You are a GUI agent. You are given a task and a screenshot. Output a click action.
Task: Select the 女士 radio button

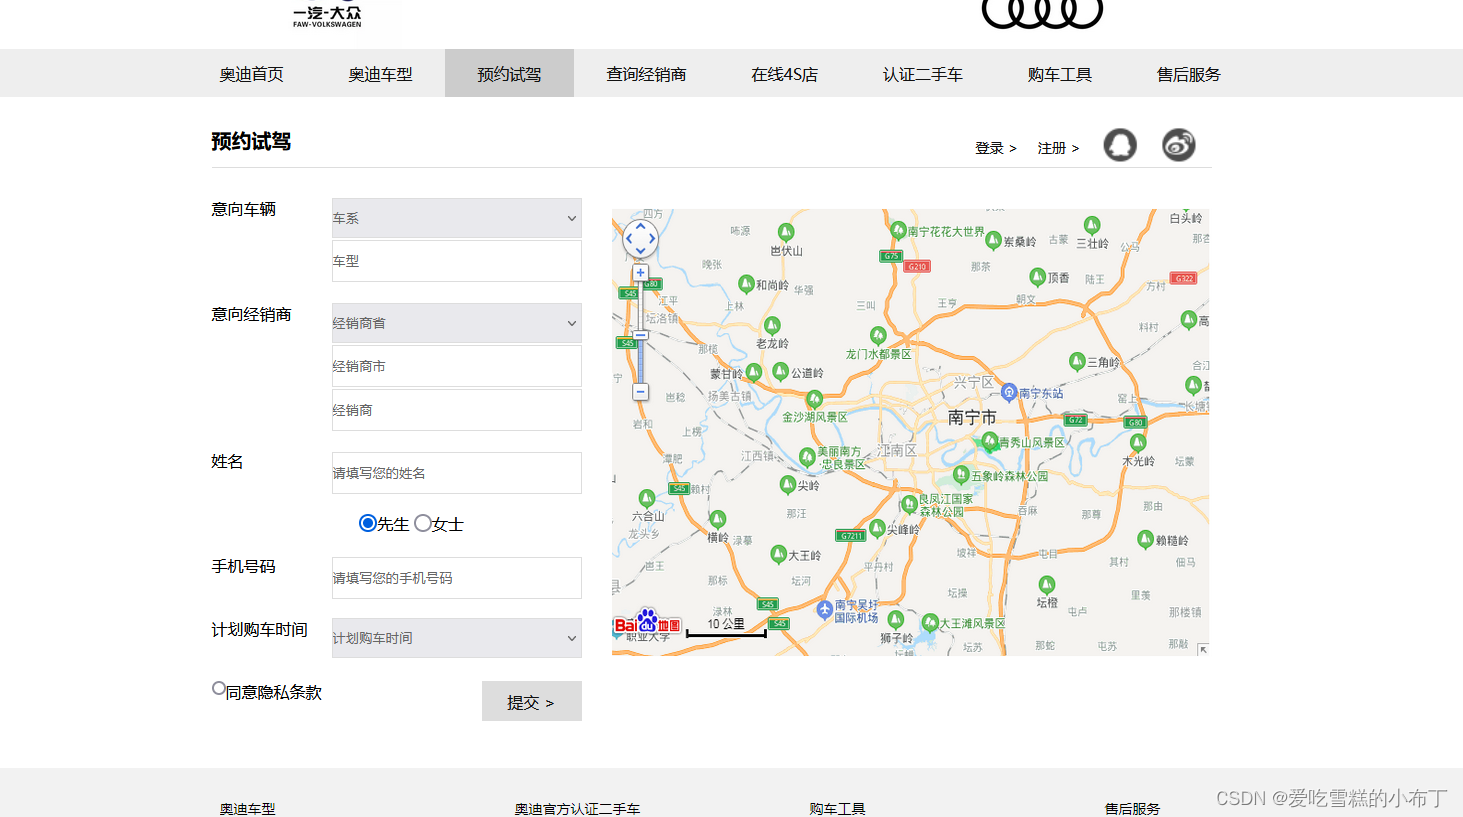423,523
